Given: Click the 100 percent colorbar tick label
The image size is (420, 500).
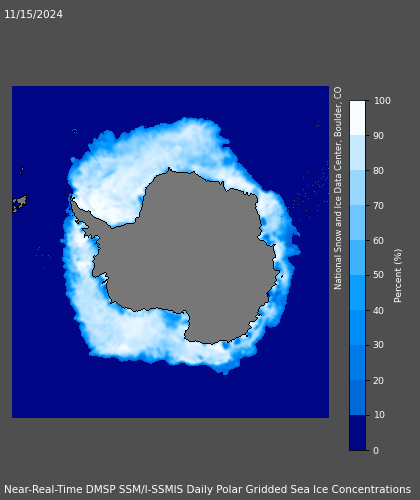Looking at the screenshot, I should pyautogui.click(x=382, y=101).
